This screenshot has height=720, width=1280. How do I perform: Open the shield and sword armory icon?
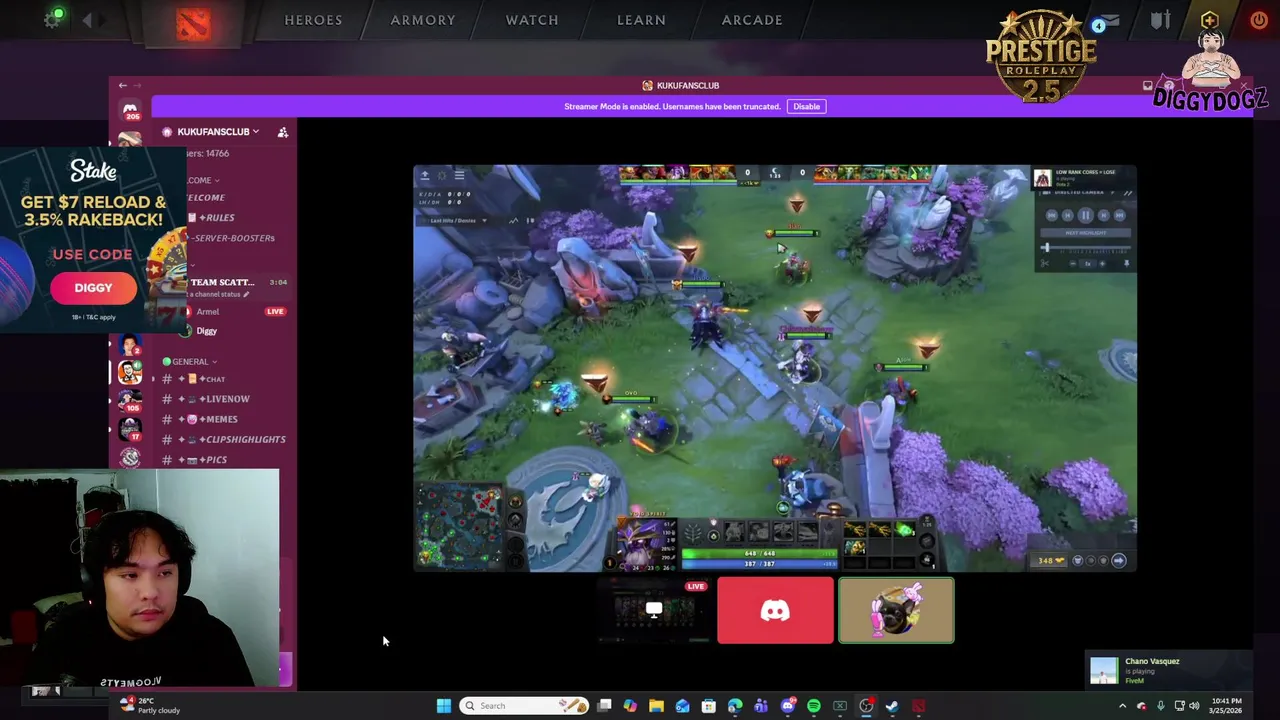(1160, 20)
